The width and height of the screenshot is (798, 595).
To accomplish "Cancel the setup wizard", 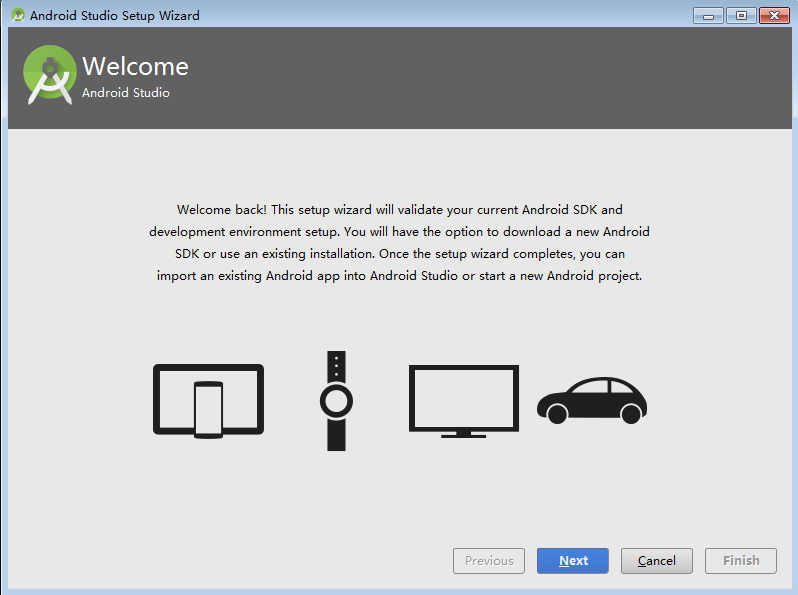I will tap(657, 561).
